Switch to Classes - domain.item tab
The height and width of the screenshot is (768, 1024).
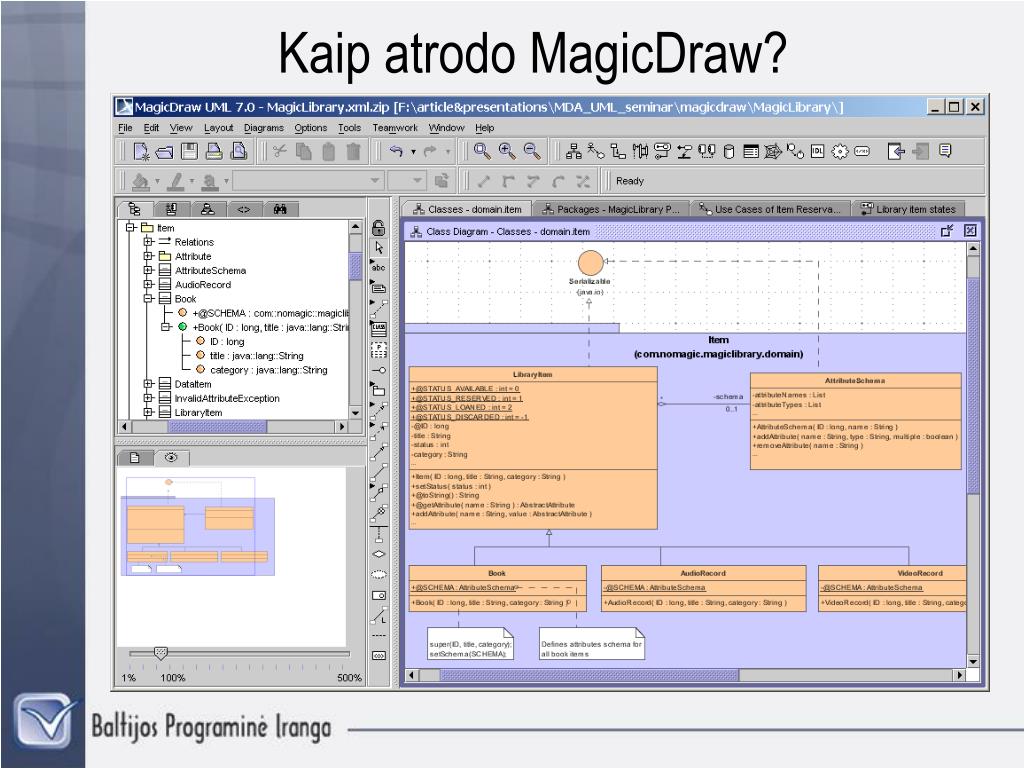(x=467, y=209)
